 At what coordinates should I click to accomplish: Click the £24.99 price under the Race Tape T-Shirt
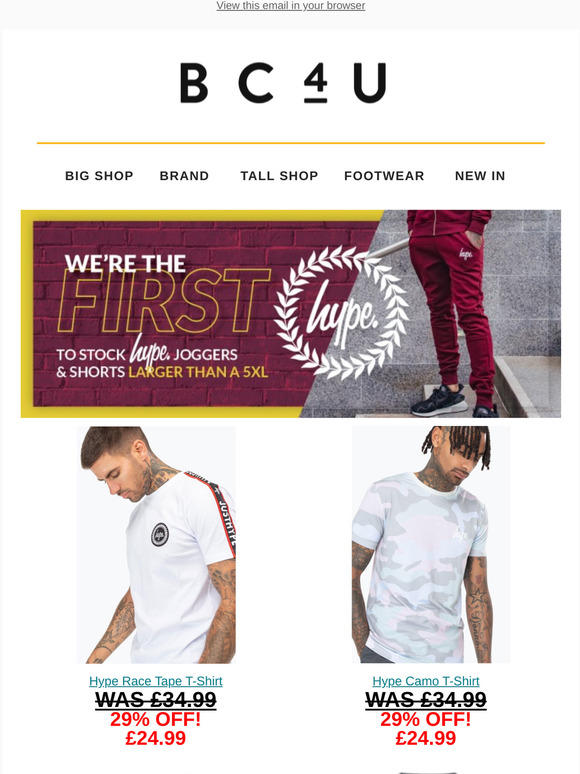[155, 738]
